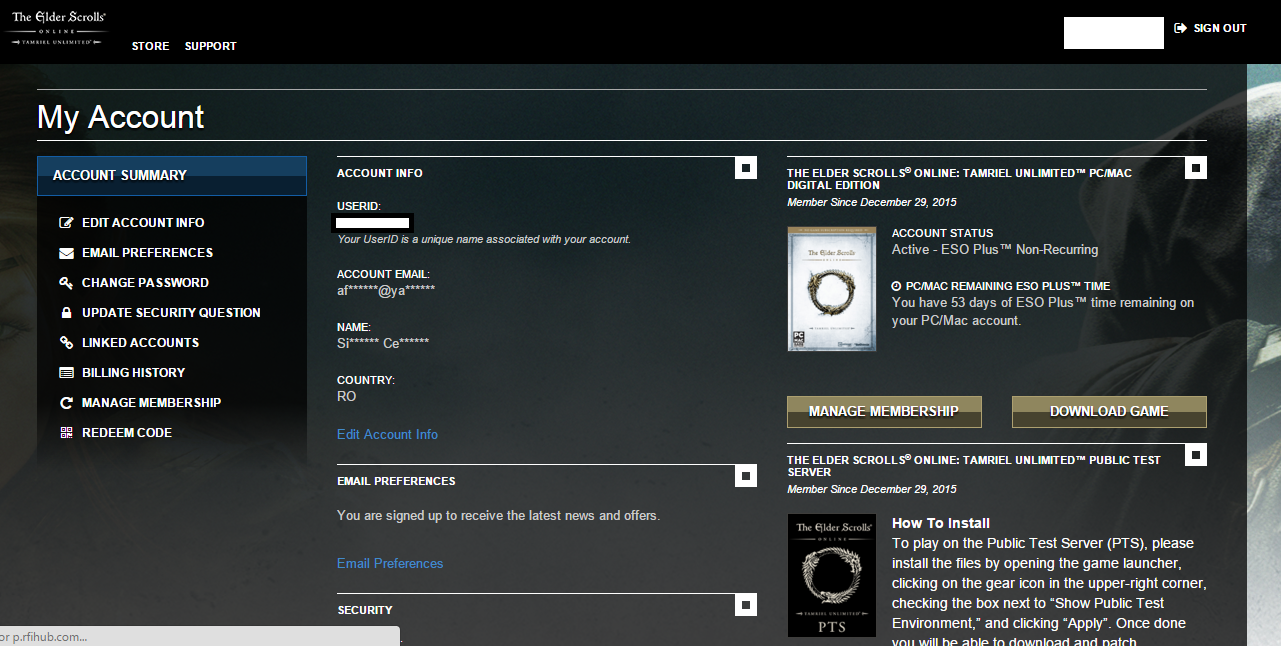
Task: Open Redeem Code page
Action: (x=127, y=433)
